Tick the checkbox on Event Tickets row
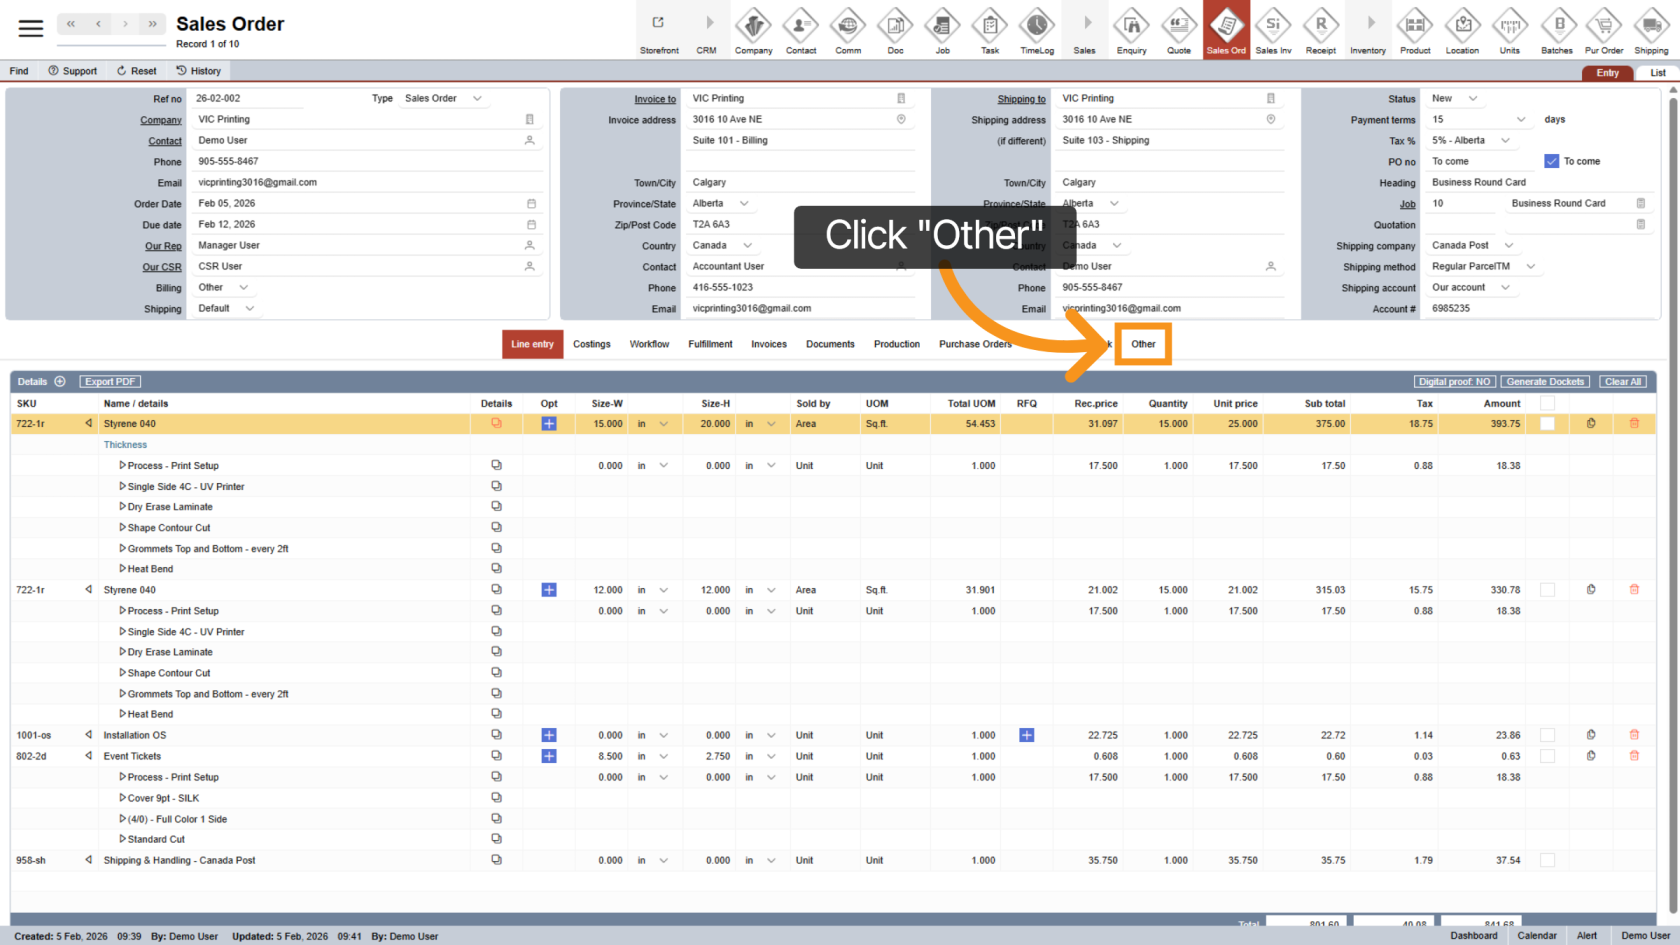This screenshot has width=1680, height=945. click(1547, 756)
